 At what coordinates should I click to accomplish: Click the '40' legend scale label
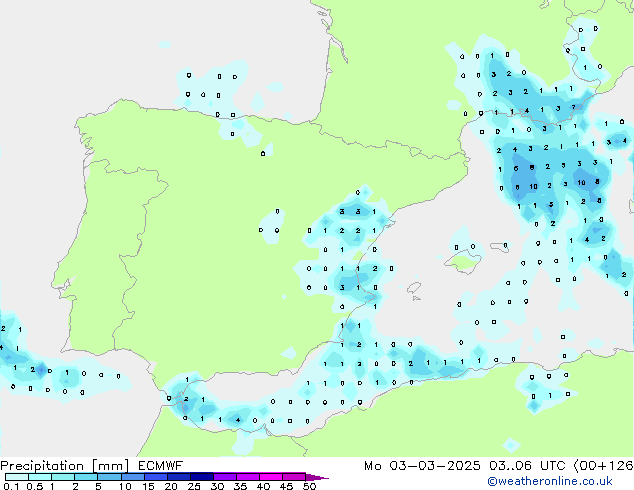point(263,486)
